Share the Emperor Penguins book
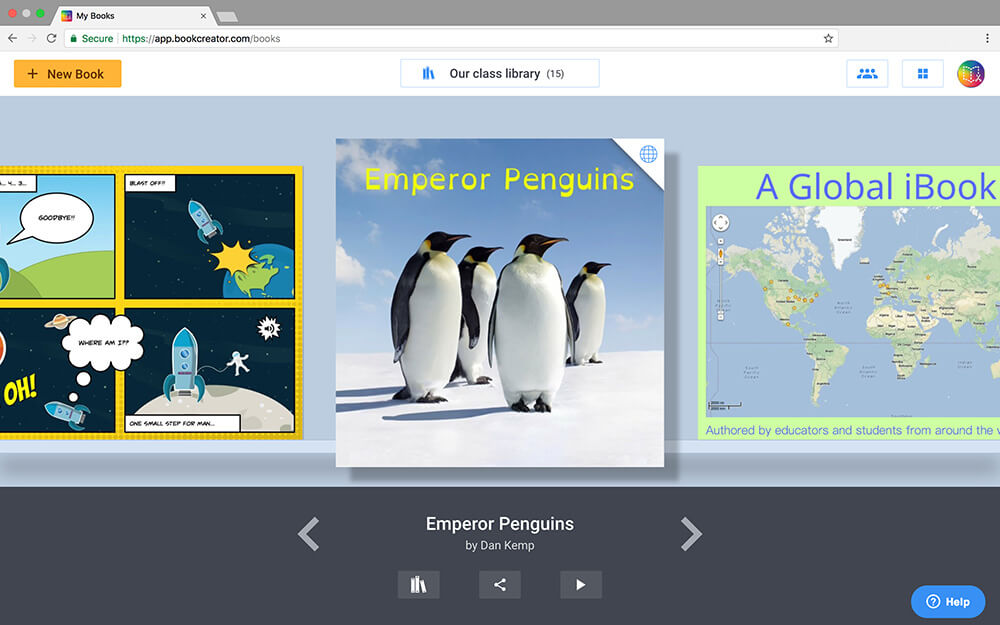This screenshot has height=625, width=1000. click(499, 585)
